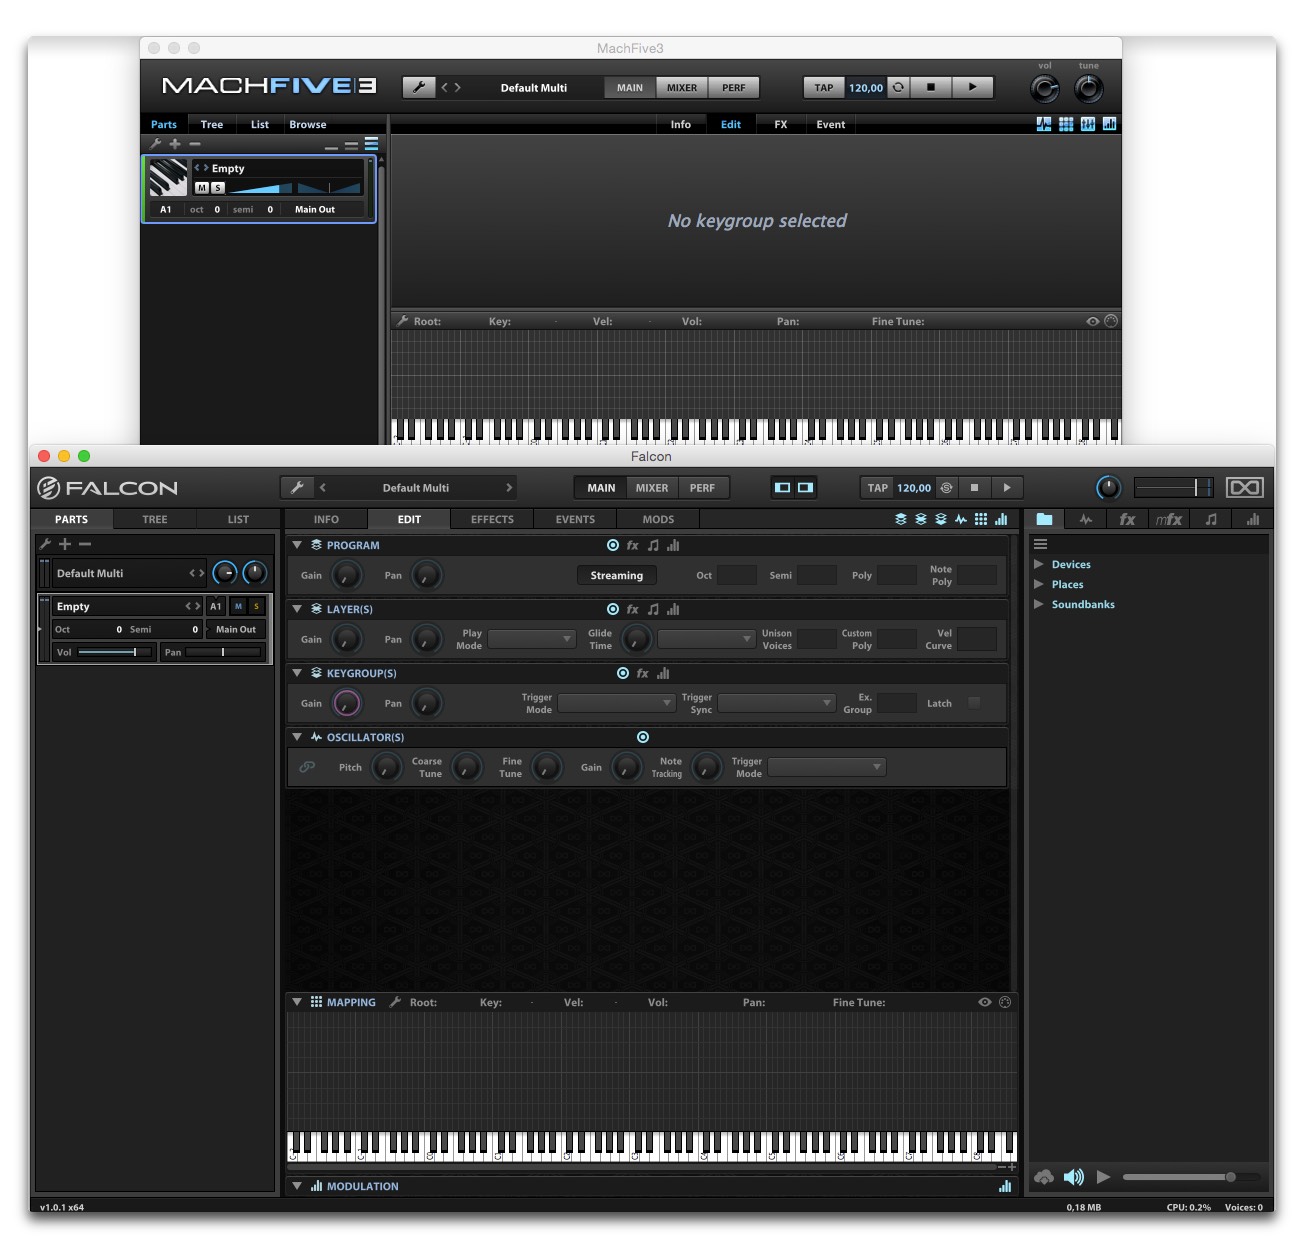Collapse the OSCILLATOR(S) section

tap(297, 737)
